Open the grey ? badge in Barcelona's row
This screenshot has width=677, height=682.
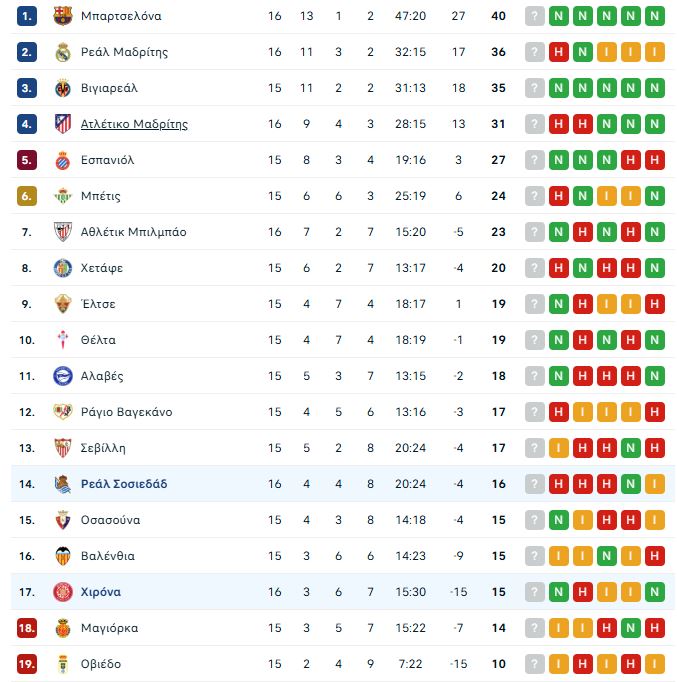[x=535, y=16]
